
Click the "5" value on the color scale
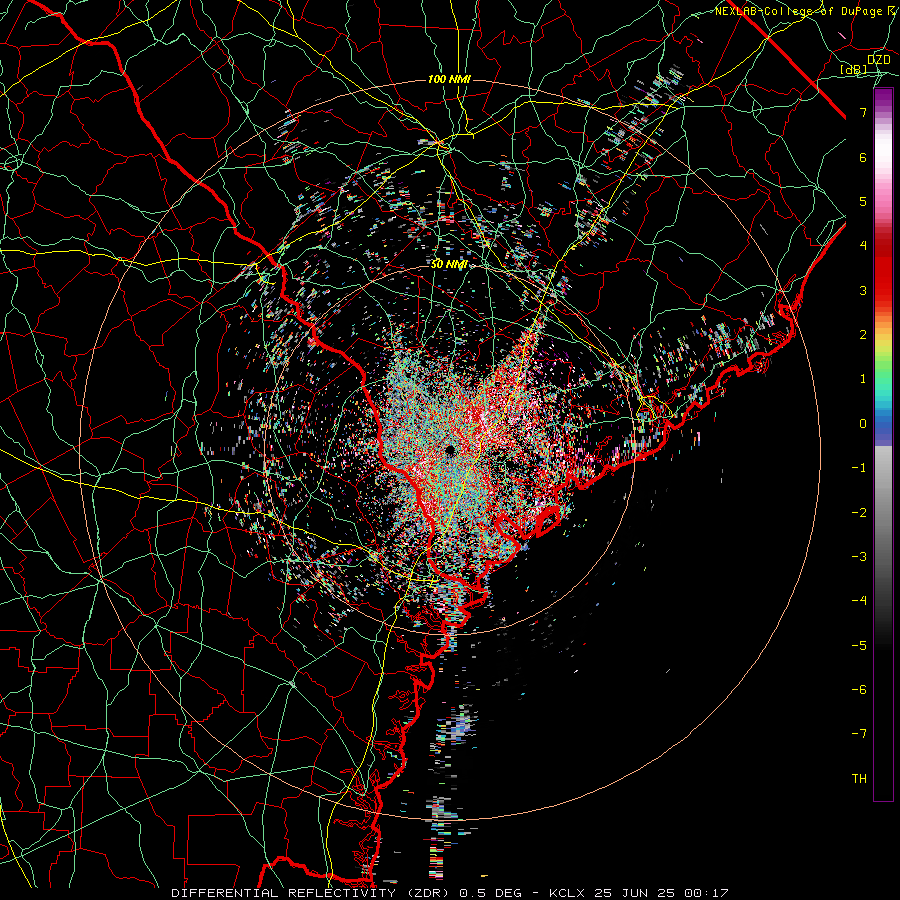pyautogui.click(x=863, y=201)
